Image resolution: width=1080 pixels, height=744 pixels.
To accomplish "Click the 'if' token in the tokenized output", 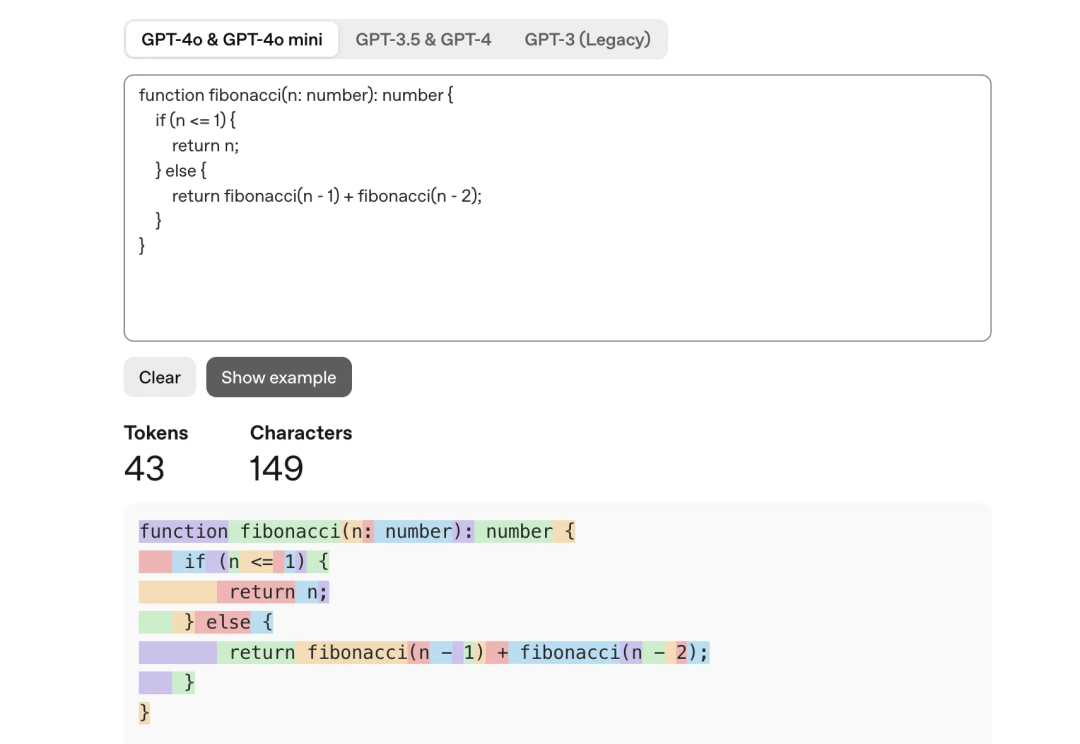I will (189, 561).
